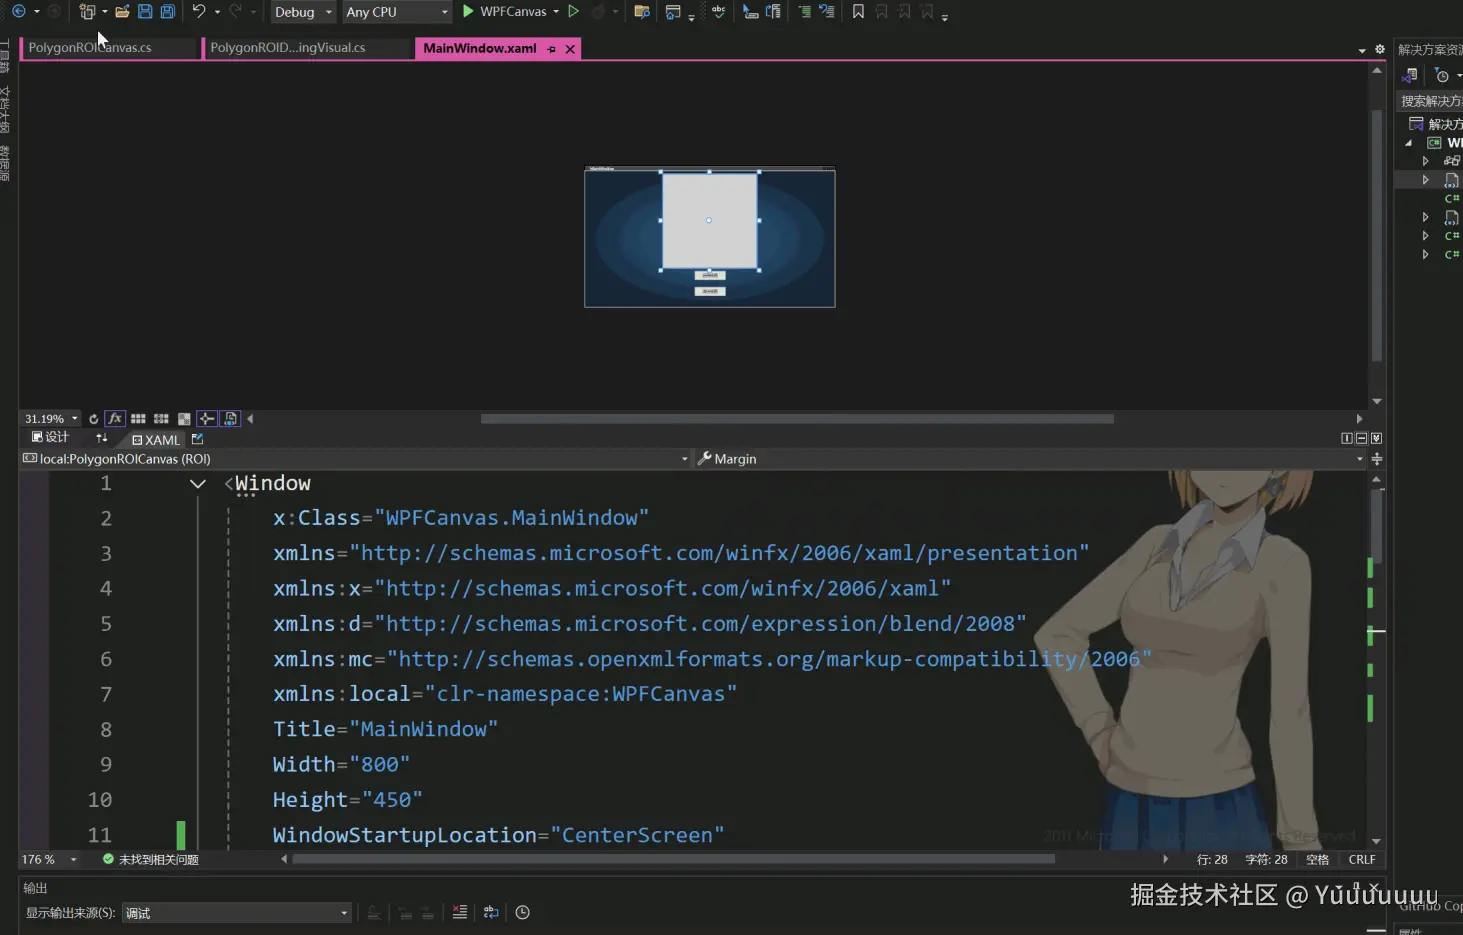Click the clock timestamp icon in output
1463x935 pixels.
[x=522, y=912]
